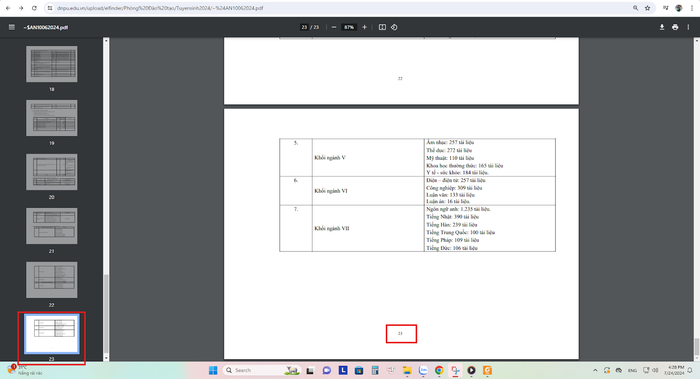Open page 20 thumbnail in the sidebar
The image size is (700, 379).
click(51, 172)
